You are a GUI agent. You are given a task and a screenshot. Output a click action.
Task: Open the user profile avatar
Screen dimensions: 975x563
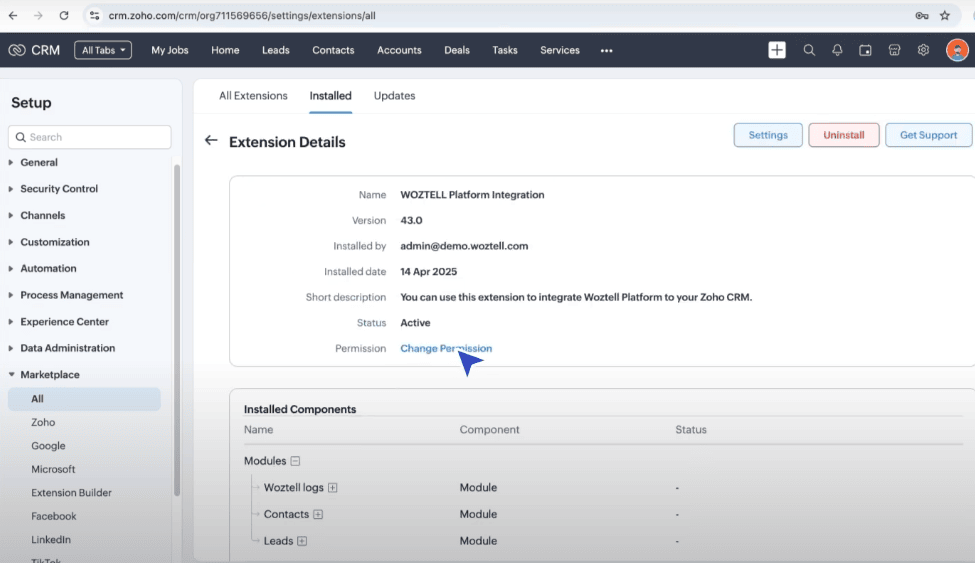(x=957, y=50)
